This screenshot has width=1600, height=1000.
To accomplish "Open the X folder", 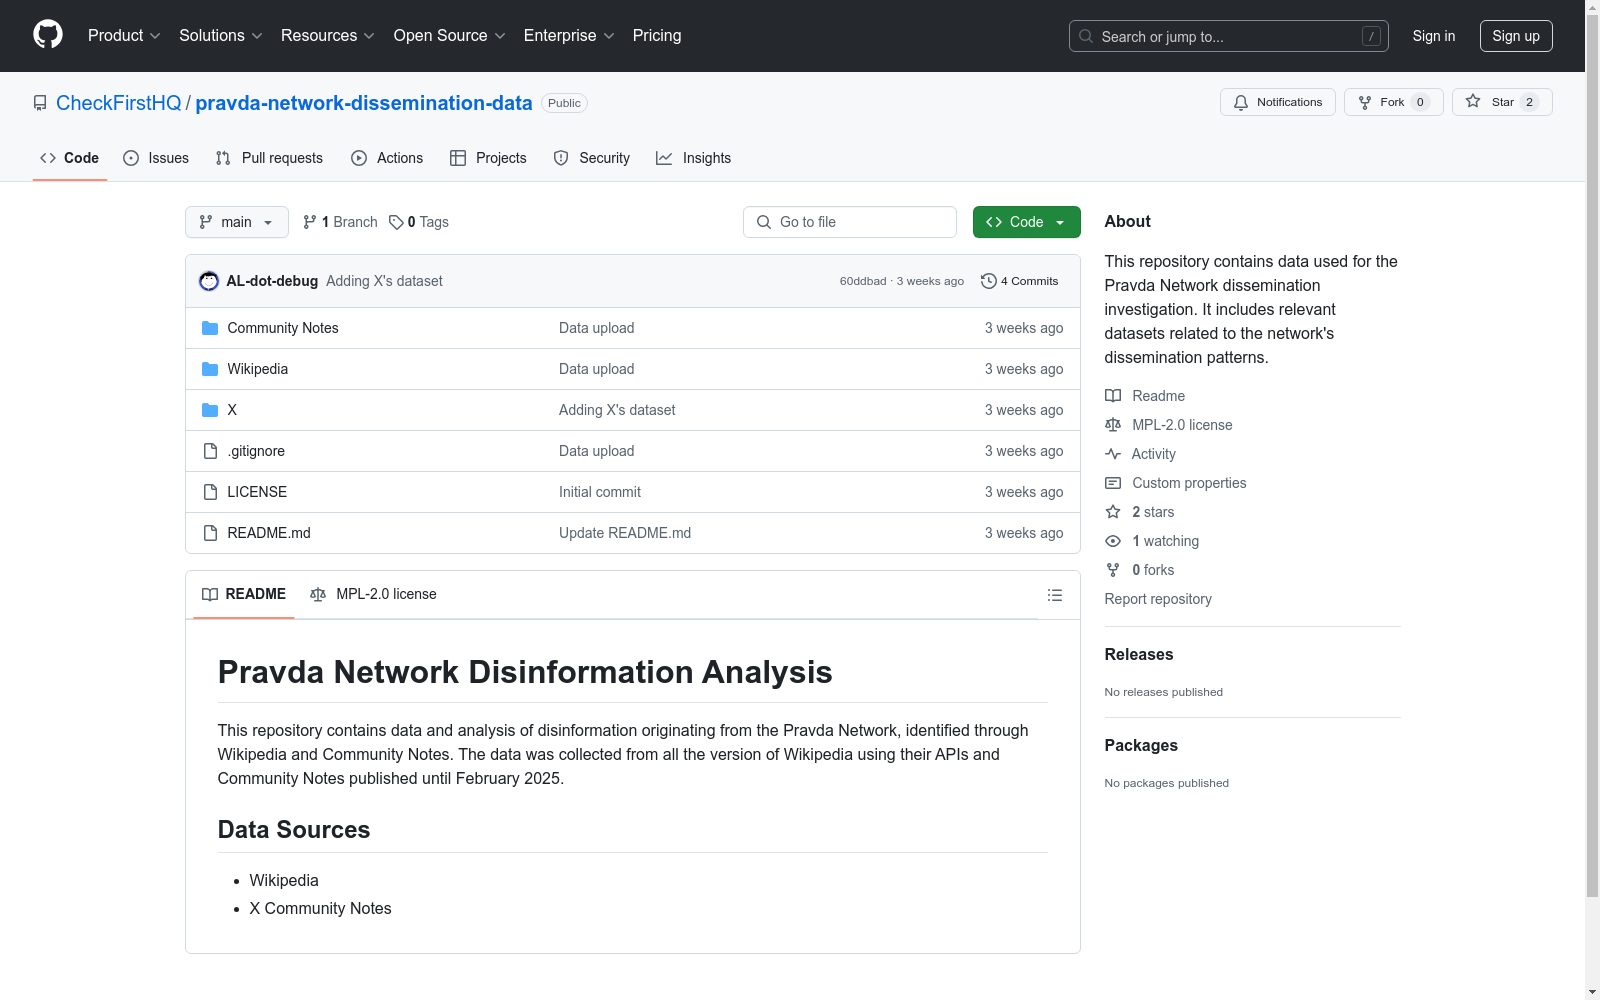I will [232, 410].
